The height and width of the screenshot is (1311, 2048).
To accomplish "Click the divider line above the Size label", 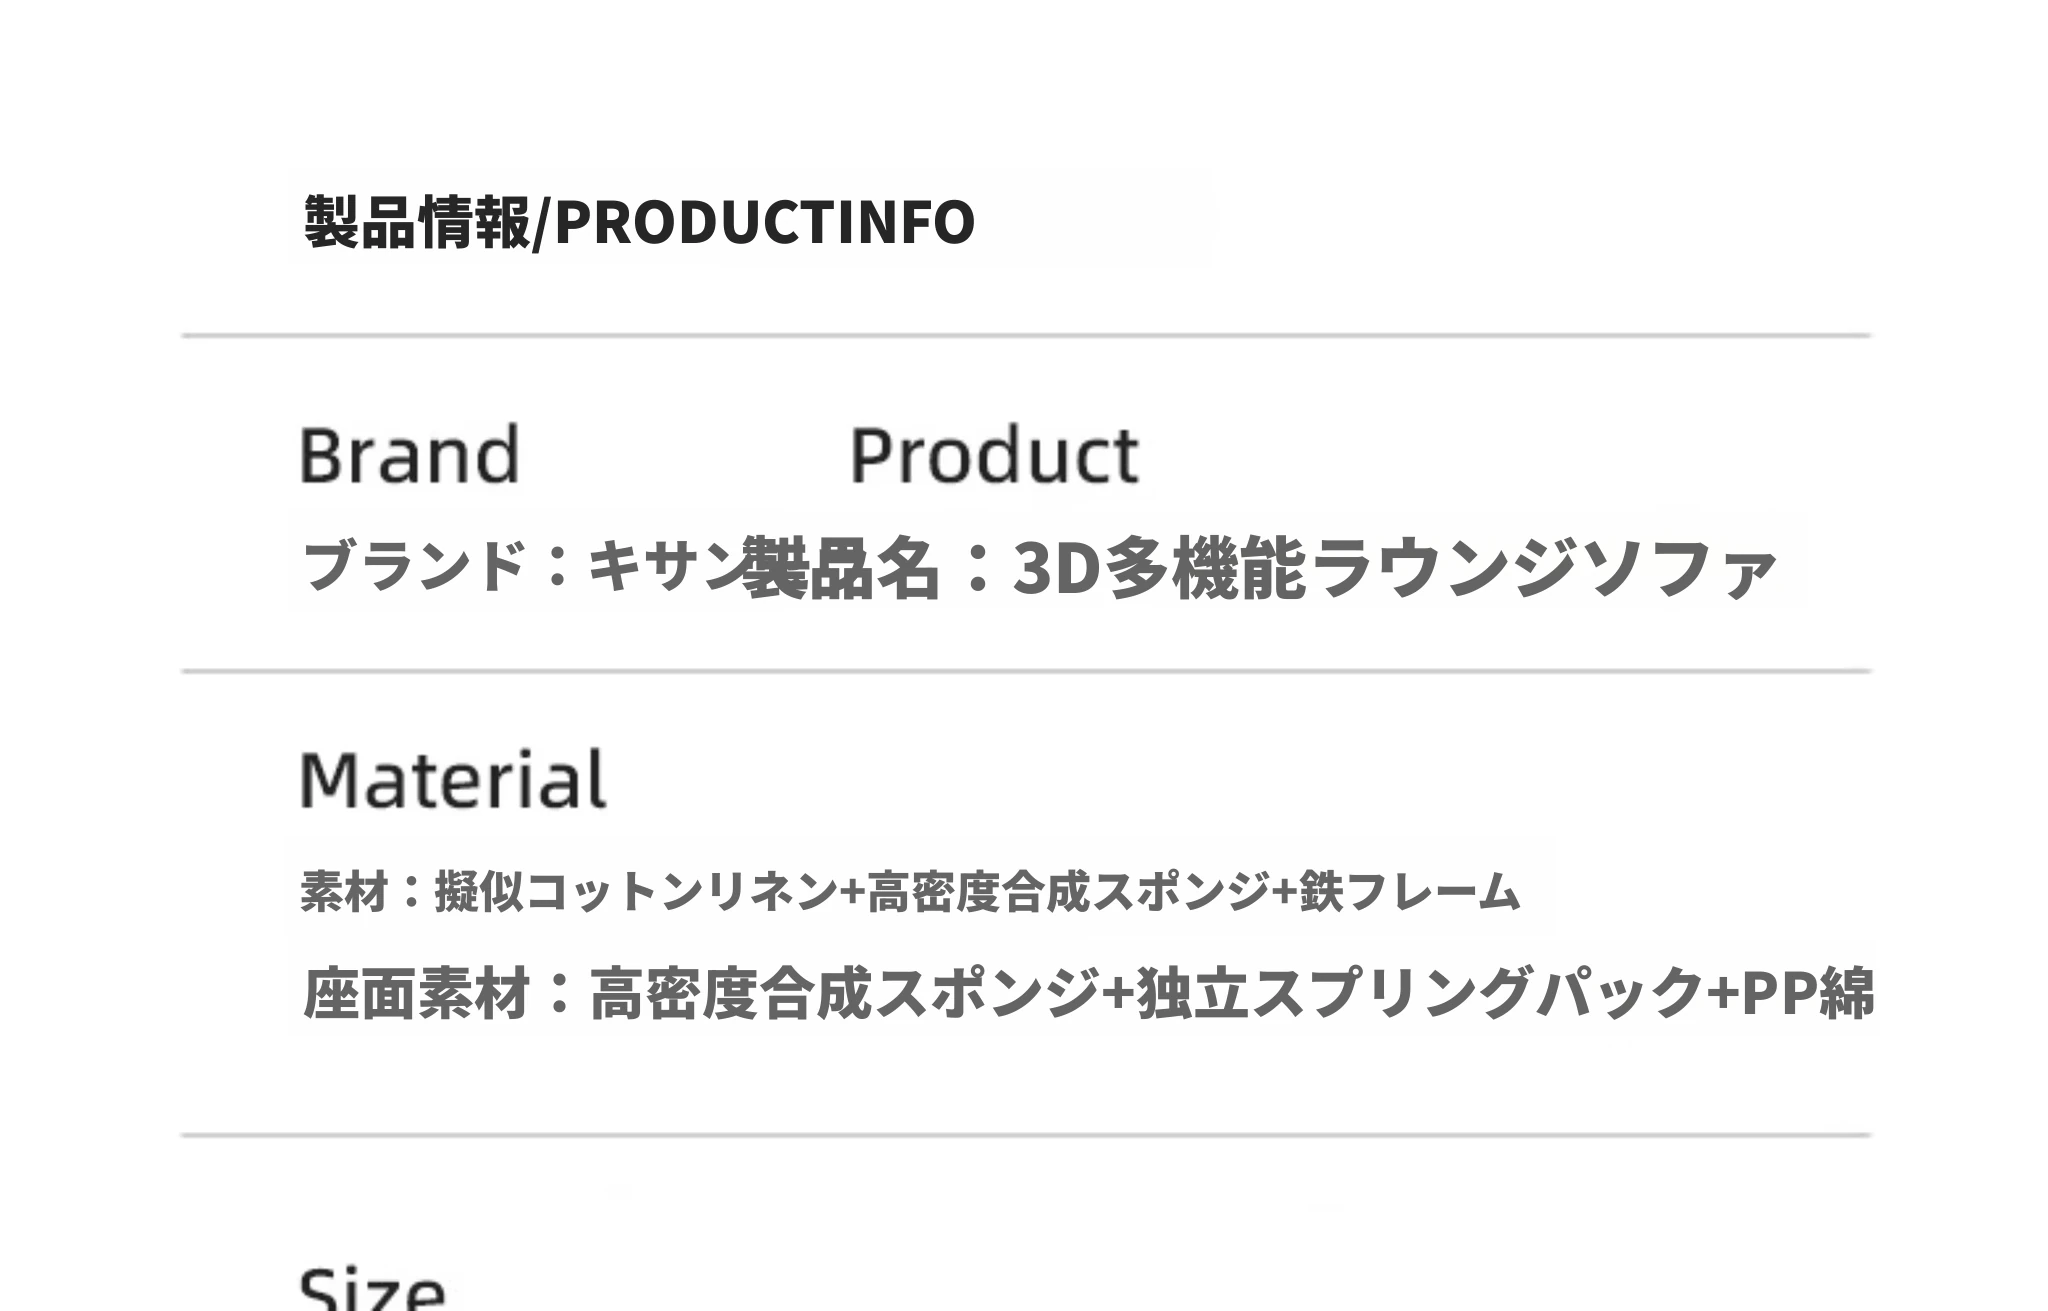I will (1026, 1135).
